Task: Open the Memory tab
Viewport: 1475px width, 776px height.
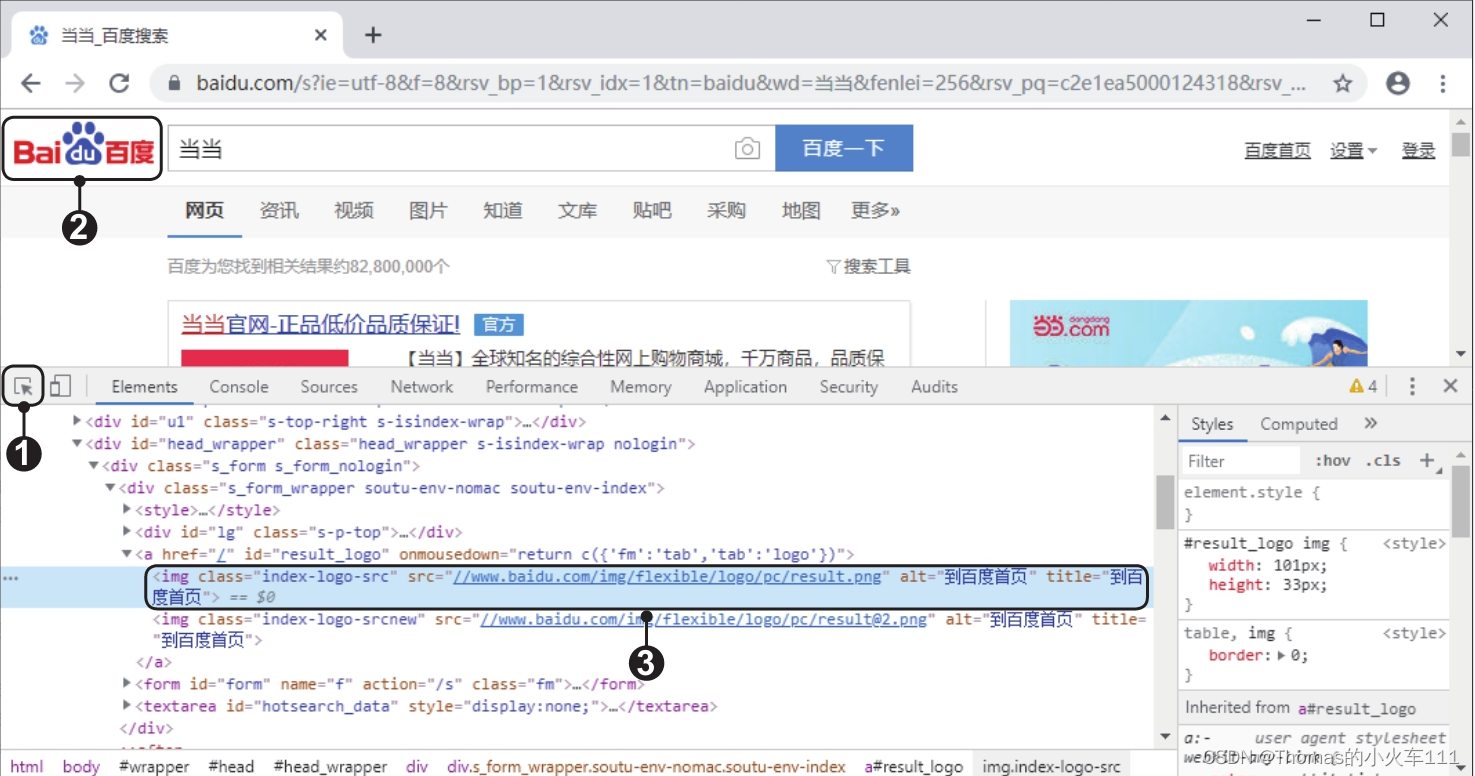Action: point(641,386)
